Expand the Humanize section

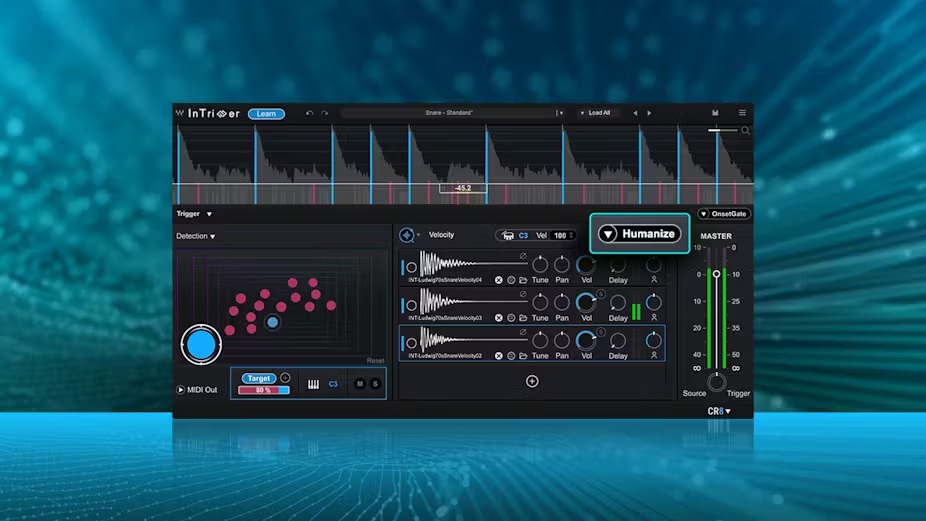pyautogui.click(x=640, y=234)
